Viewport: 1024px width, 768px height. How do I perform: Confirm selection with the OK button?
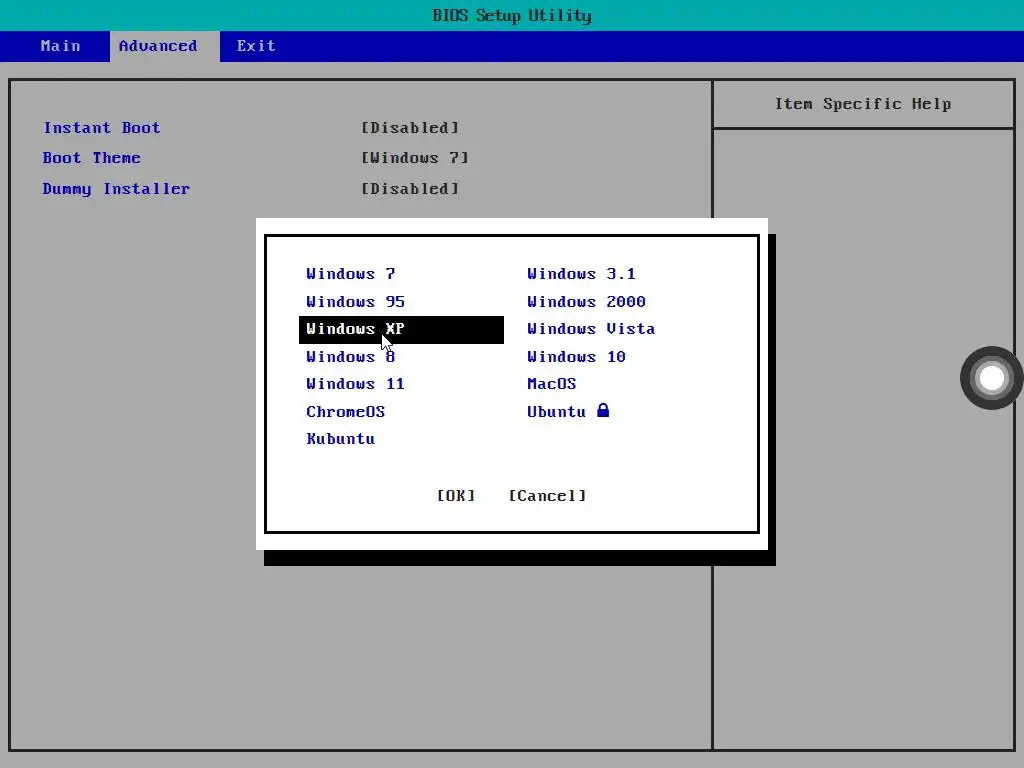(x=456, y=496)
